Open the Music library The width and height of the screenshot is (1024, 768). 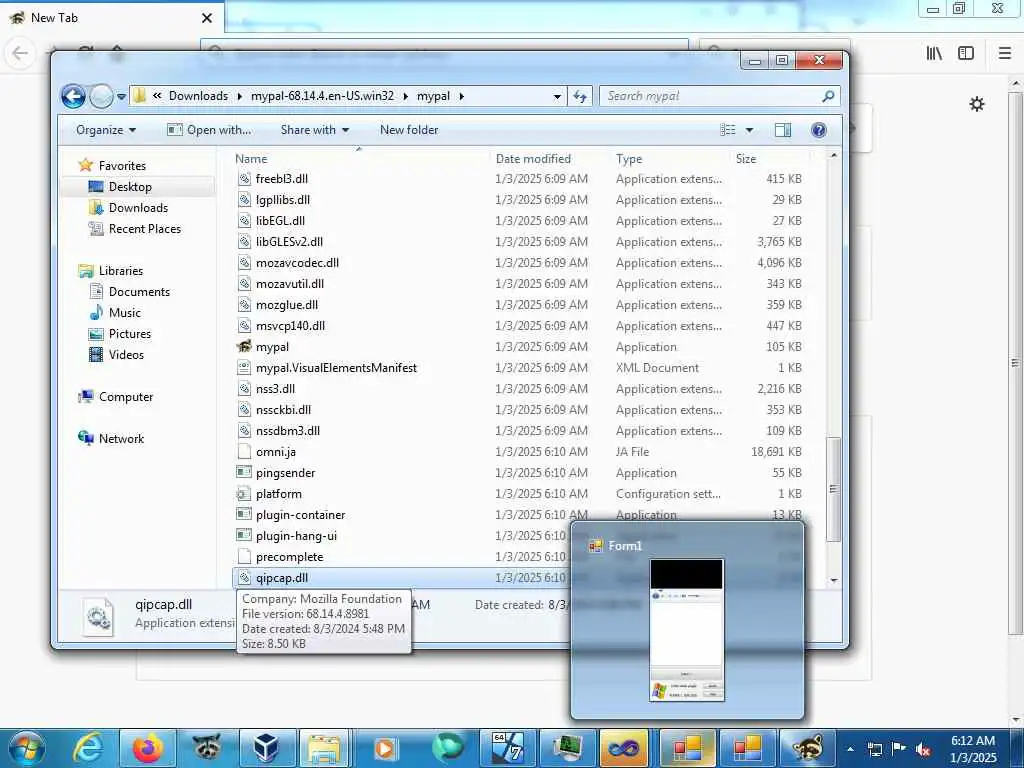(115, 313)
